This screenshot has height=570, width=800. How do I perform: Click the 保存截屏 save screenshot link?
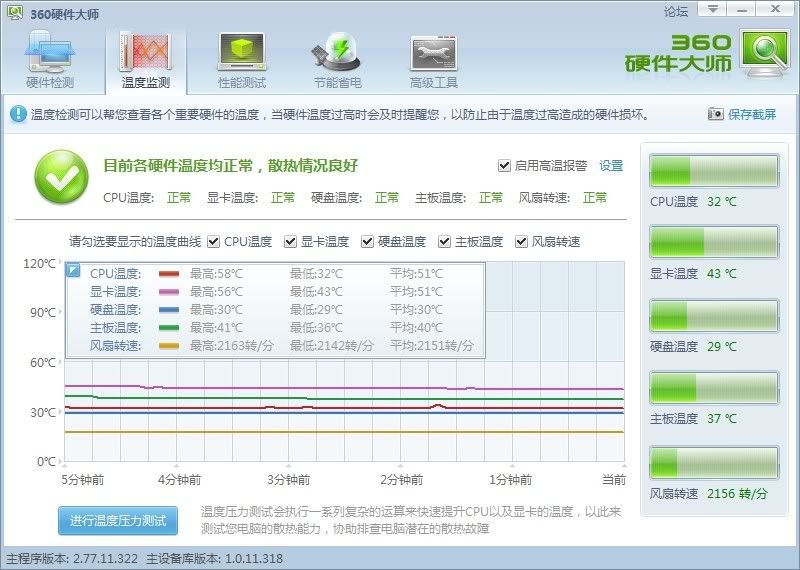752,114
